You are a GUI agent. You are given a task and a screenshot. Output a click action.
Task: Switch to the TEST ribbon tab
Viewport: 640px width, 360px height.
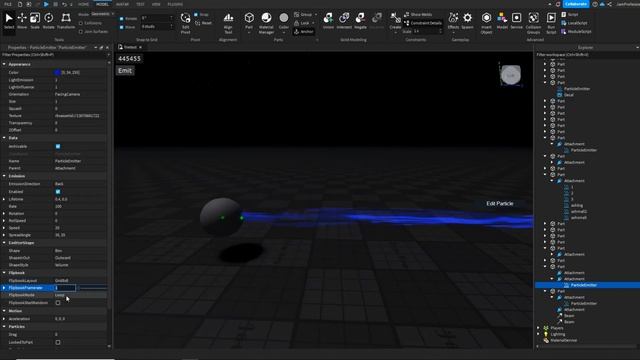140,4
